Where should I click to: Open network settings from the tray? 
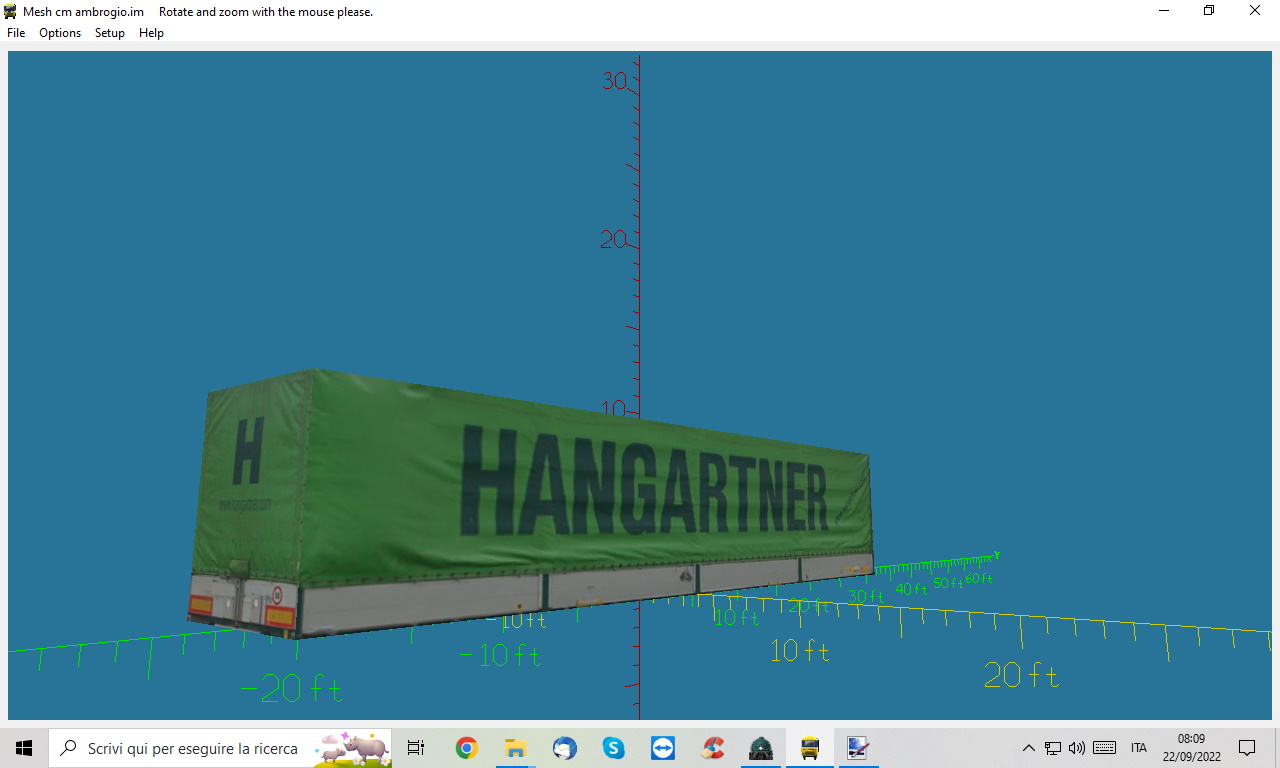pyautogui.click(x=1053, y=748)
